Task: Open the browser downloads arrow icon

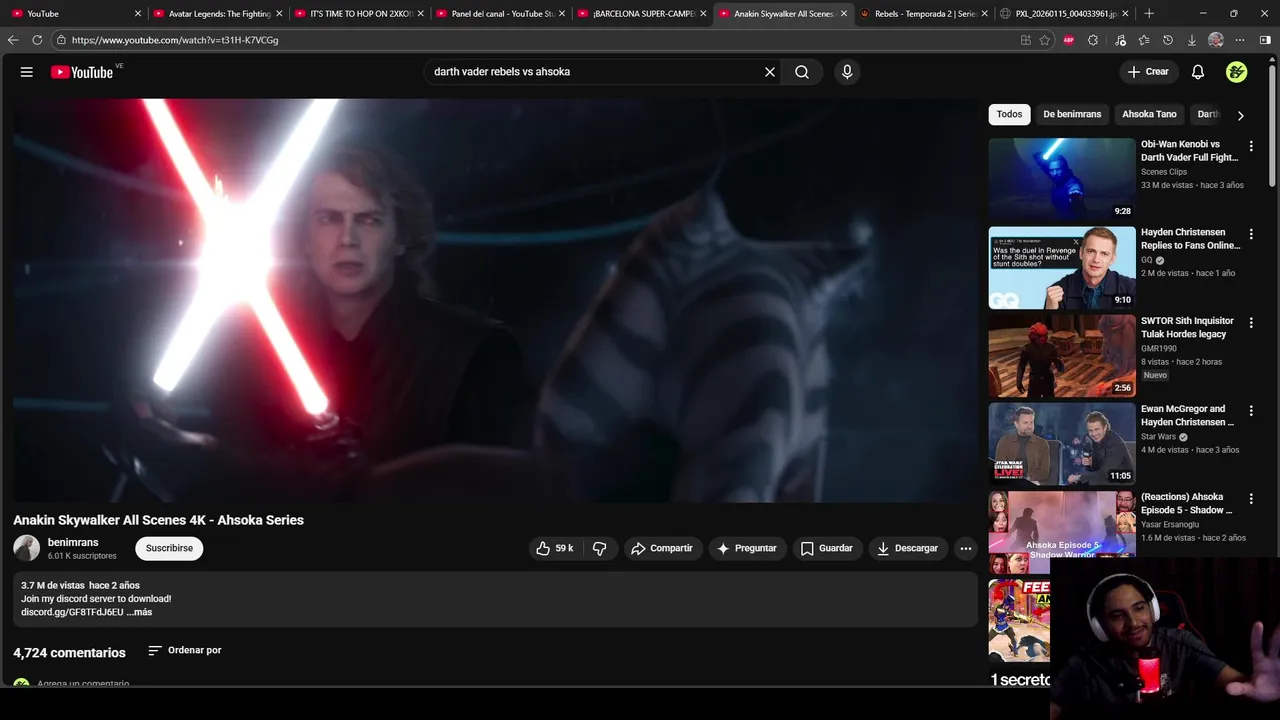Action: (x=1192, y=40)
